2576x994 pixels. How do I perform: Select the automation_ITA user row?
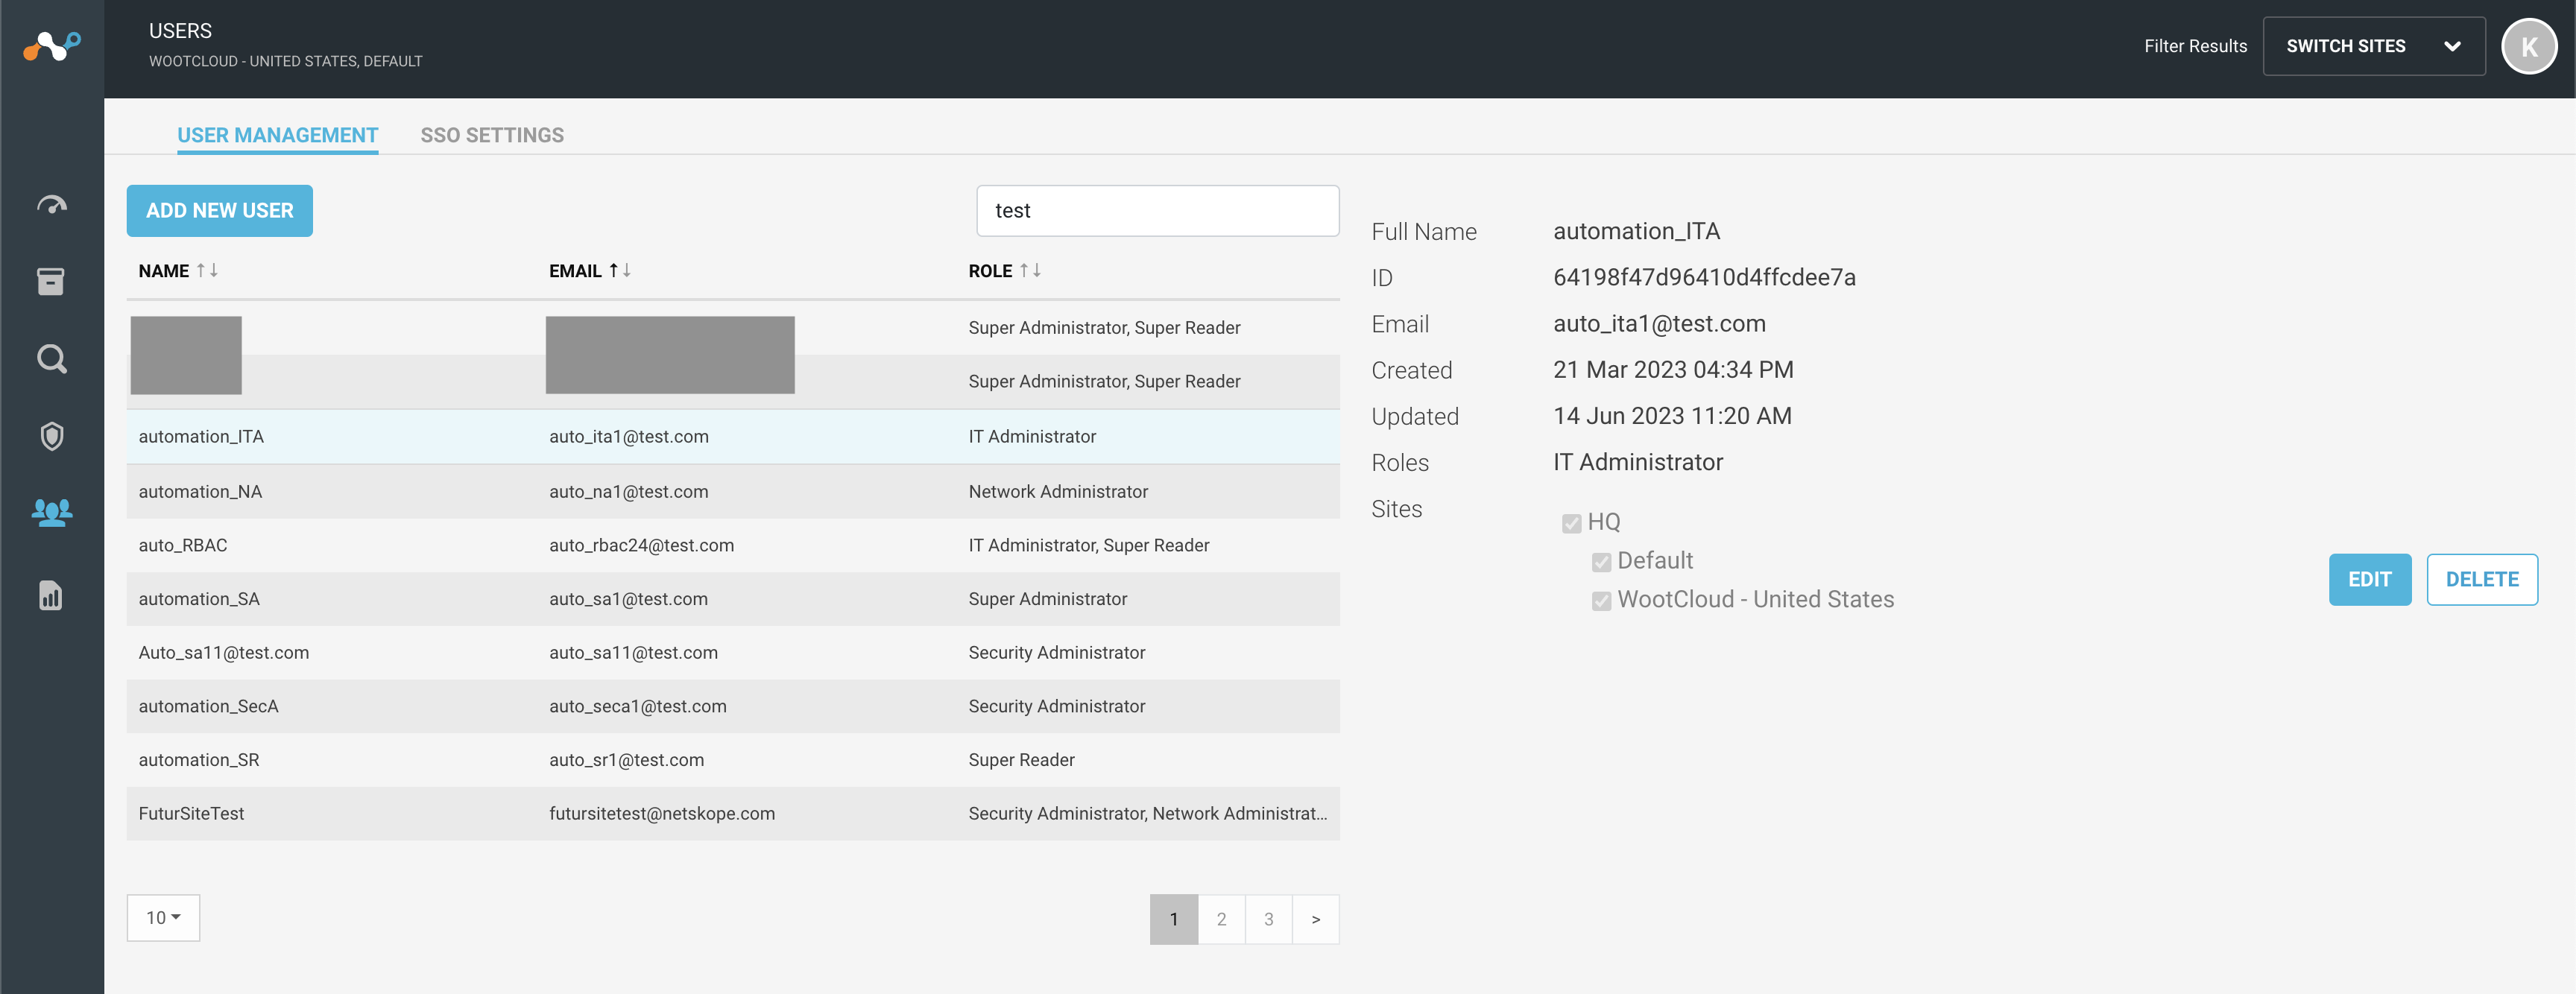tap(733, 437)
